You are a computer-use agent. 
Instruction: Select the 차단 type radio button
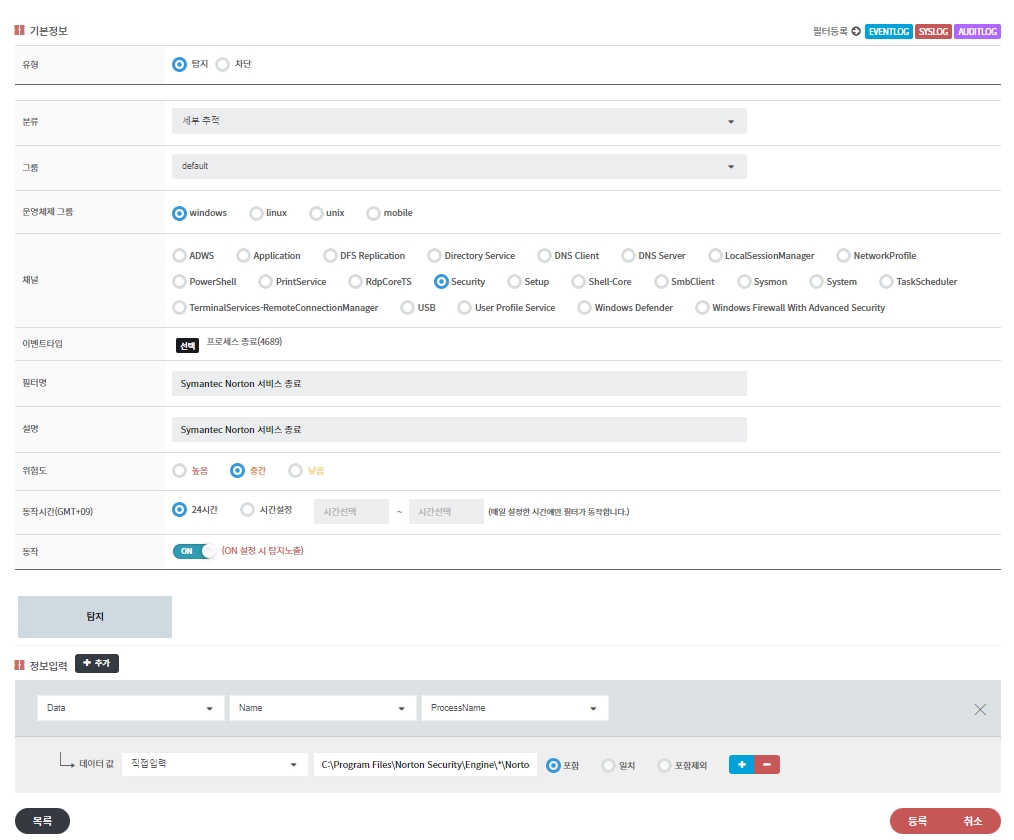tap(223, 64)
